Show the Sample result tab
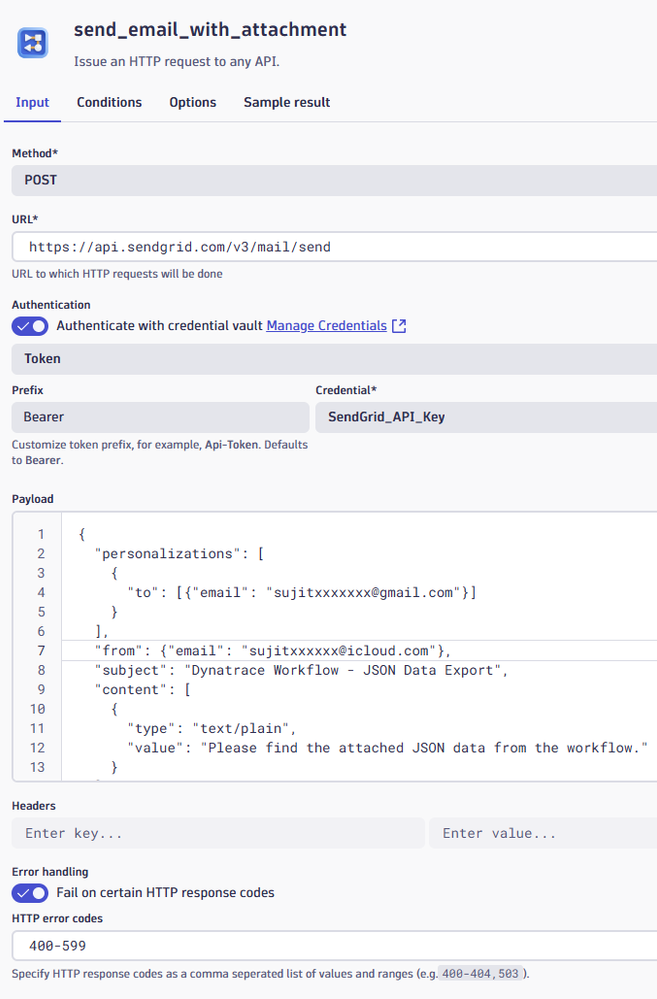Image resolution: width=657 pixels, height=999 pixels. (x=287, y=103)
